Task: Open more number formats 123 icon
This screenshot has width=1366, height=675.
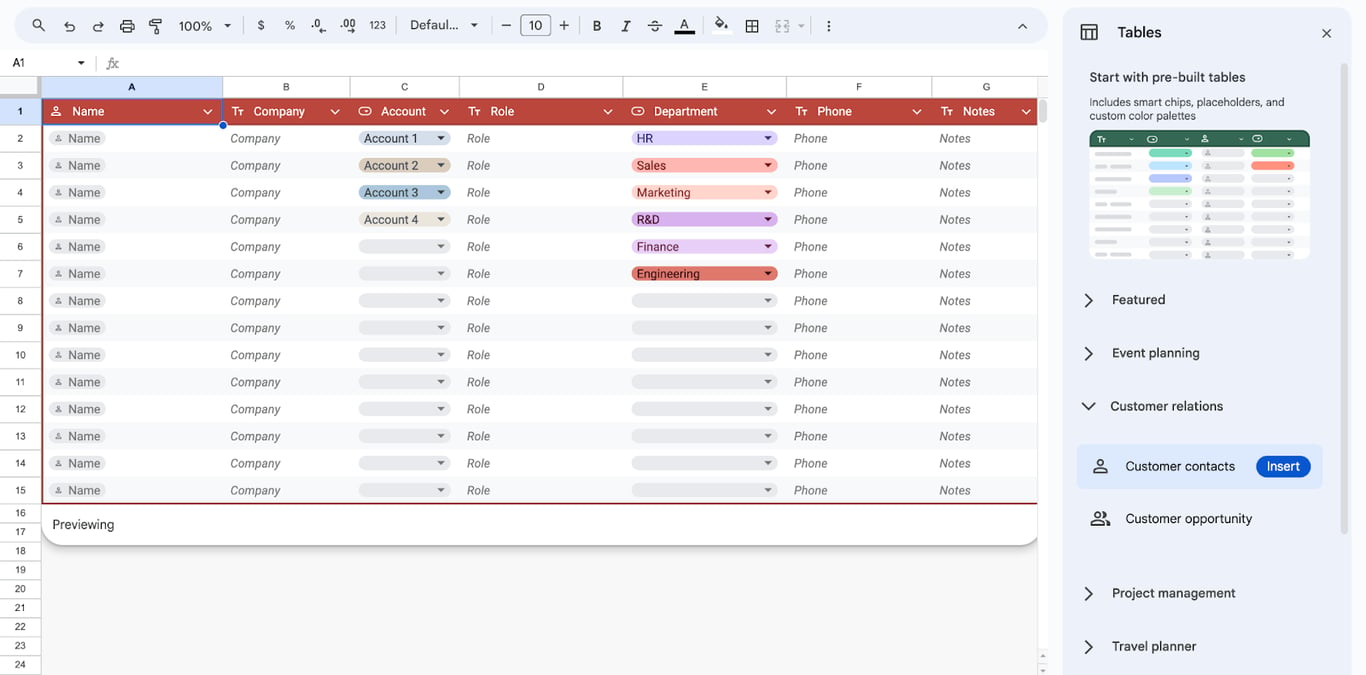Action: [x=377, y=26]
